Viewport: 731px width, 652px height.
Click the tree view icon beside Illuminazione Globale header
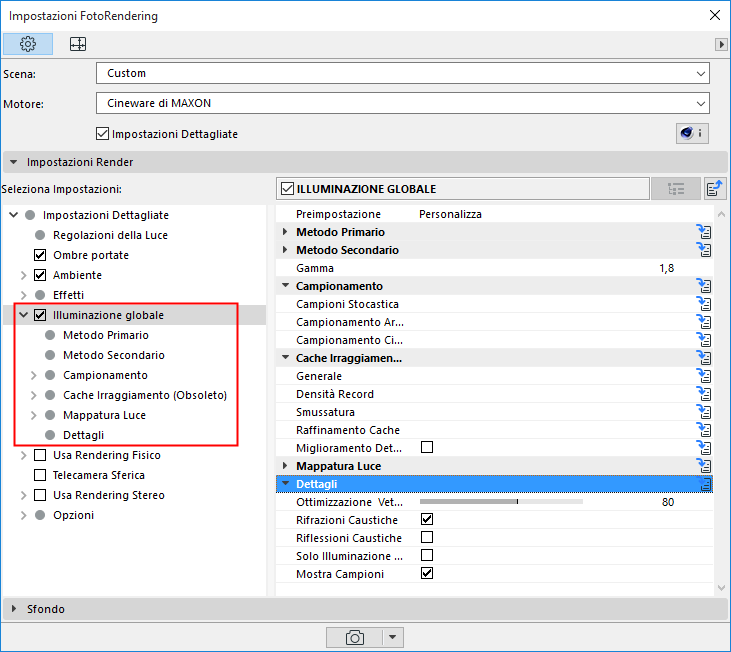(x=676, y=189)
